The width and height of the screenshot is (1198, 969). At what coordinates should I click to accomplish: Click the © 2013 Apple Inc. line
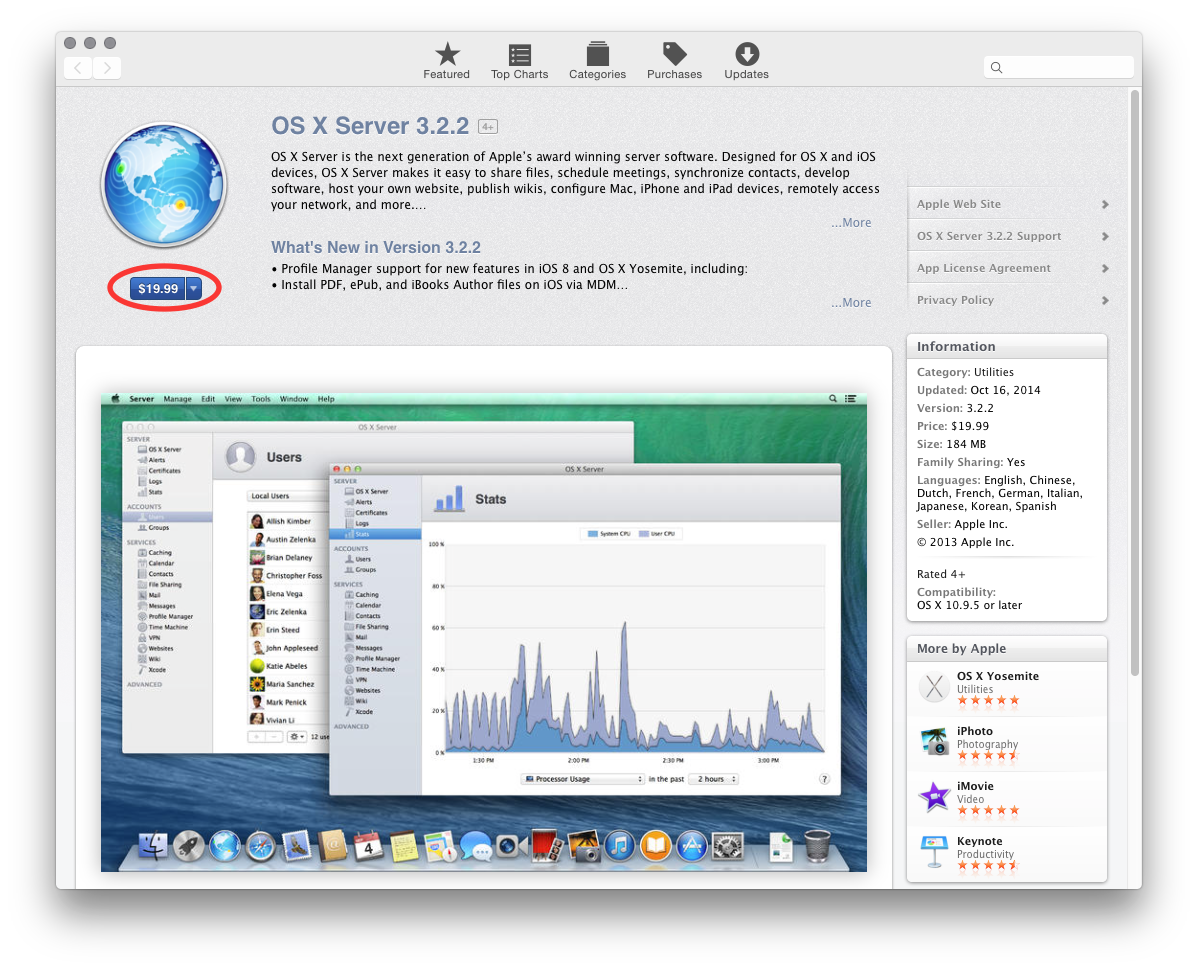pyautogui.click(x=965, y=543)
